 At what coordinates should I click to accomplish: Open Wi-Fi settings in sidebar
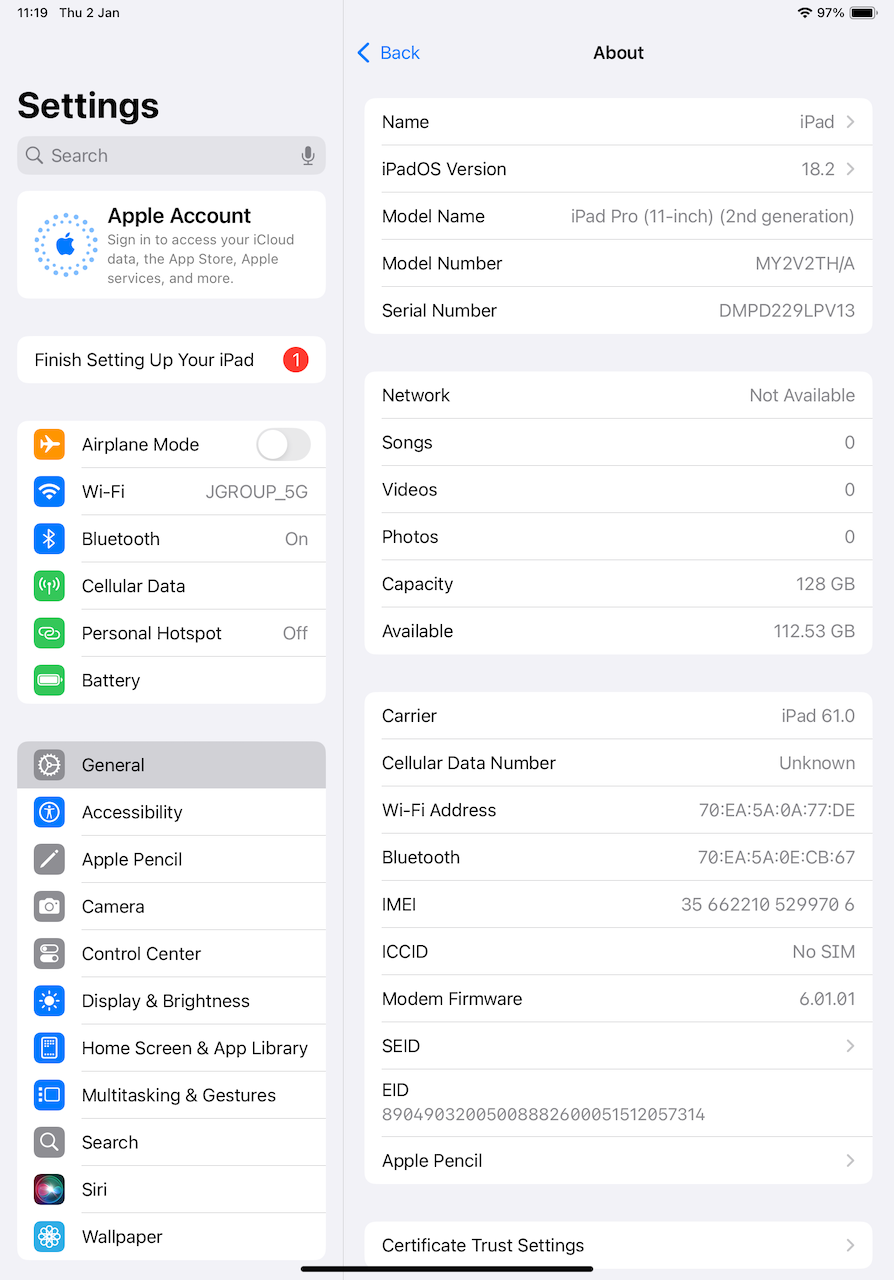pyautogui.click(x=171, y=491)
